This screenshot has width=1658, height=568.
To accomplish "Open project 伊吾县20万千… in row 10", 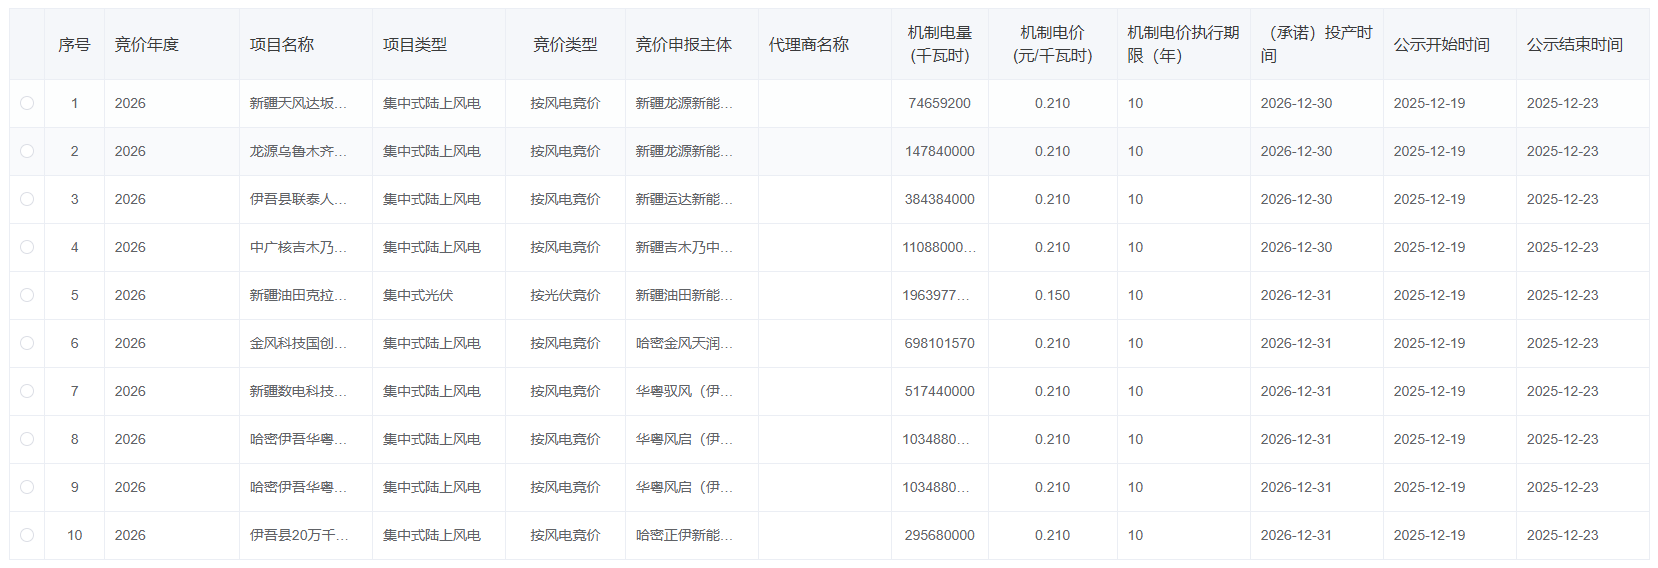I will coord(298,535).
